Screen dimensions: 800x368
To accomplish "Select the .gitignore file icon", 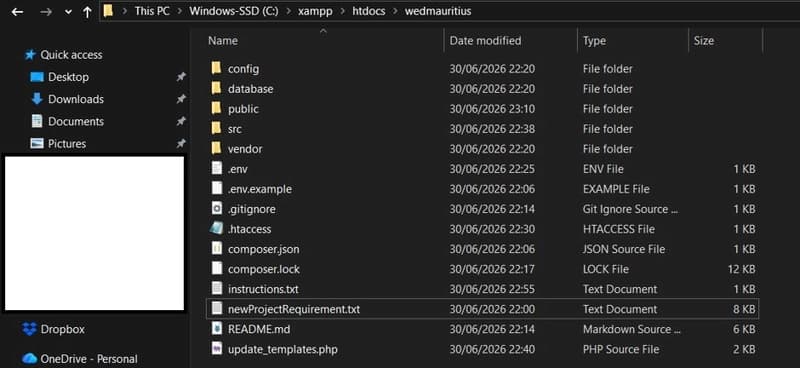I will (x=217, y=208).
